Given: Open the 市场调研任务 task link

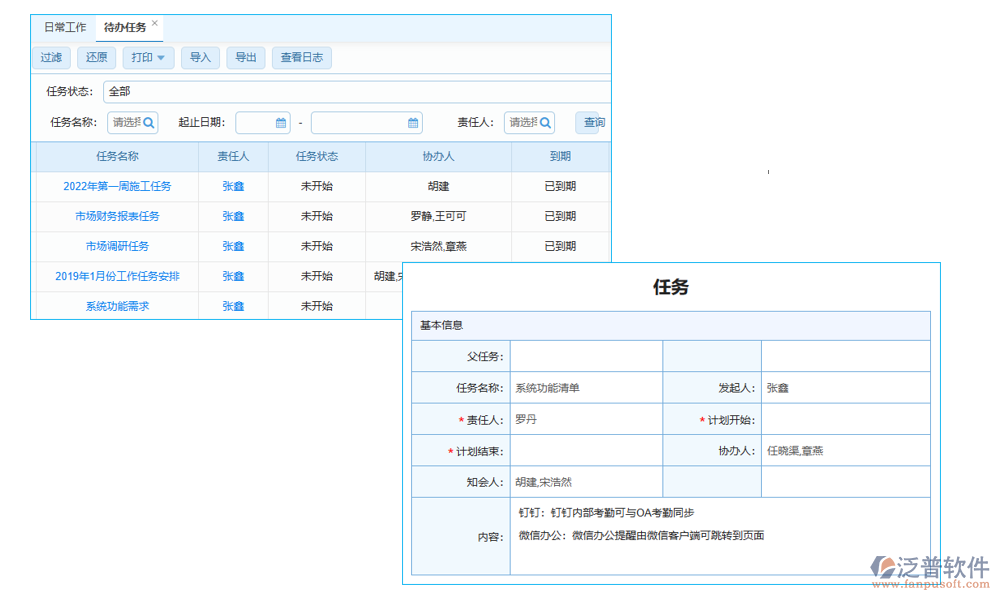Looking at the screenshot, I should pyautogui.click(x=116, y=246).
